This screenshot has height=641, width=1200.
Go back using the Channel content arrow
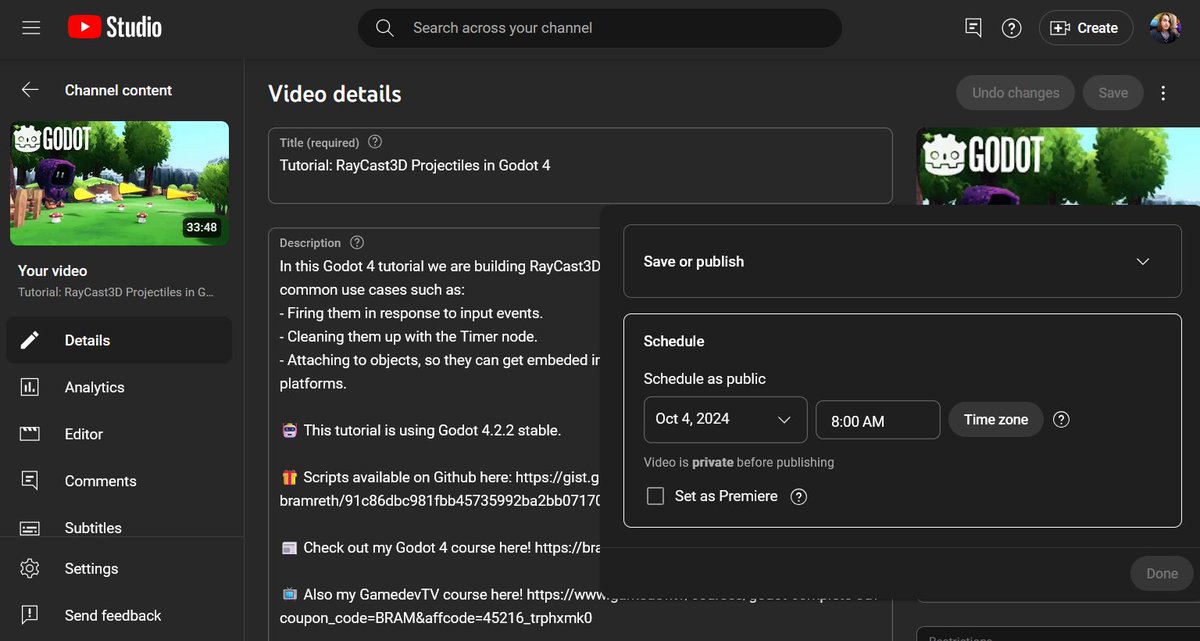pos(30,90)
